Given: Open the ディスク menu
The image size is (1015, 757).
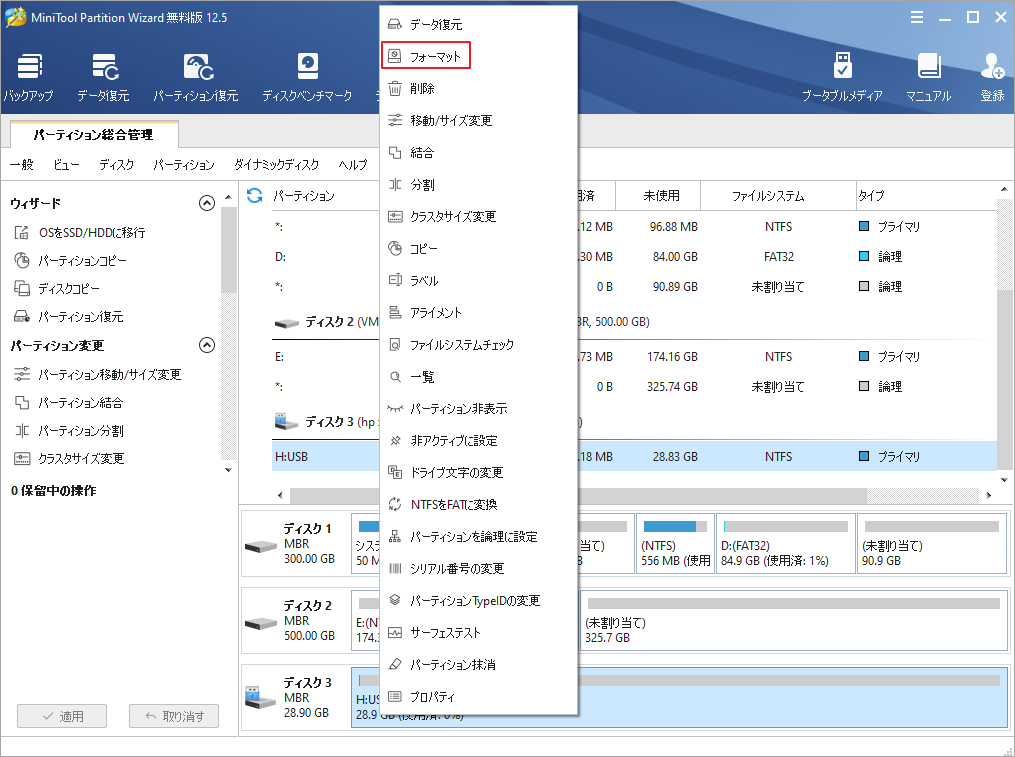Looking at the screenshot, I should click(117, 164).
